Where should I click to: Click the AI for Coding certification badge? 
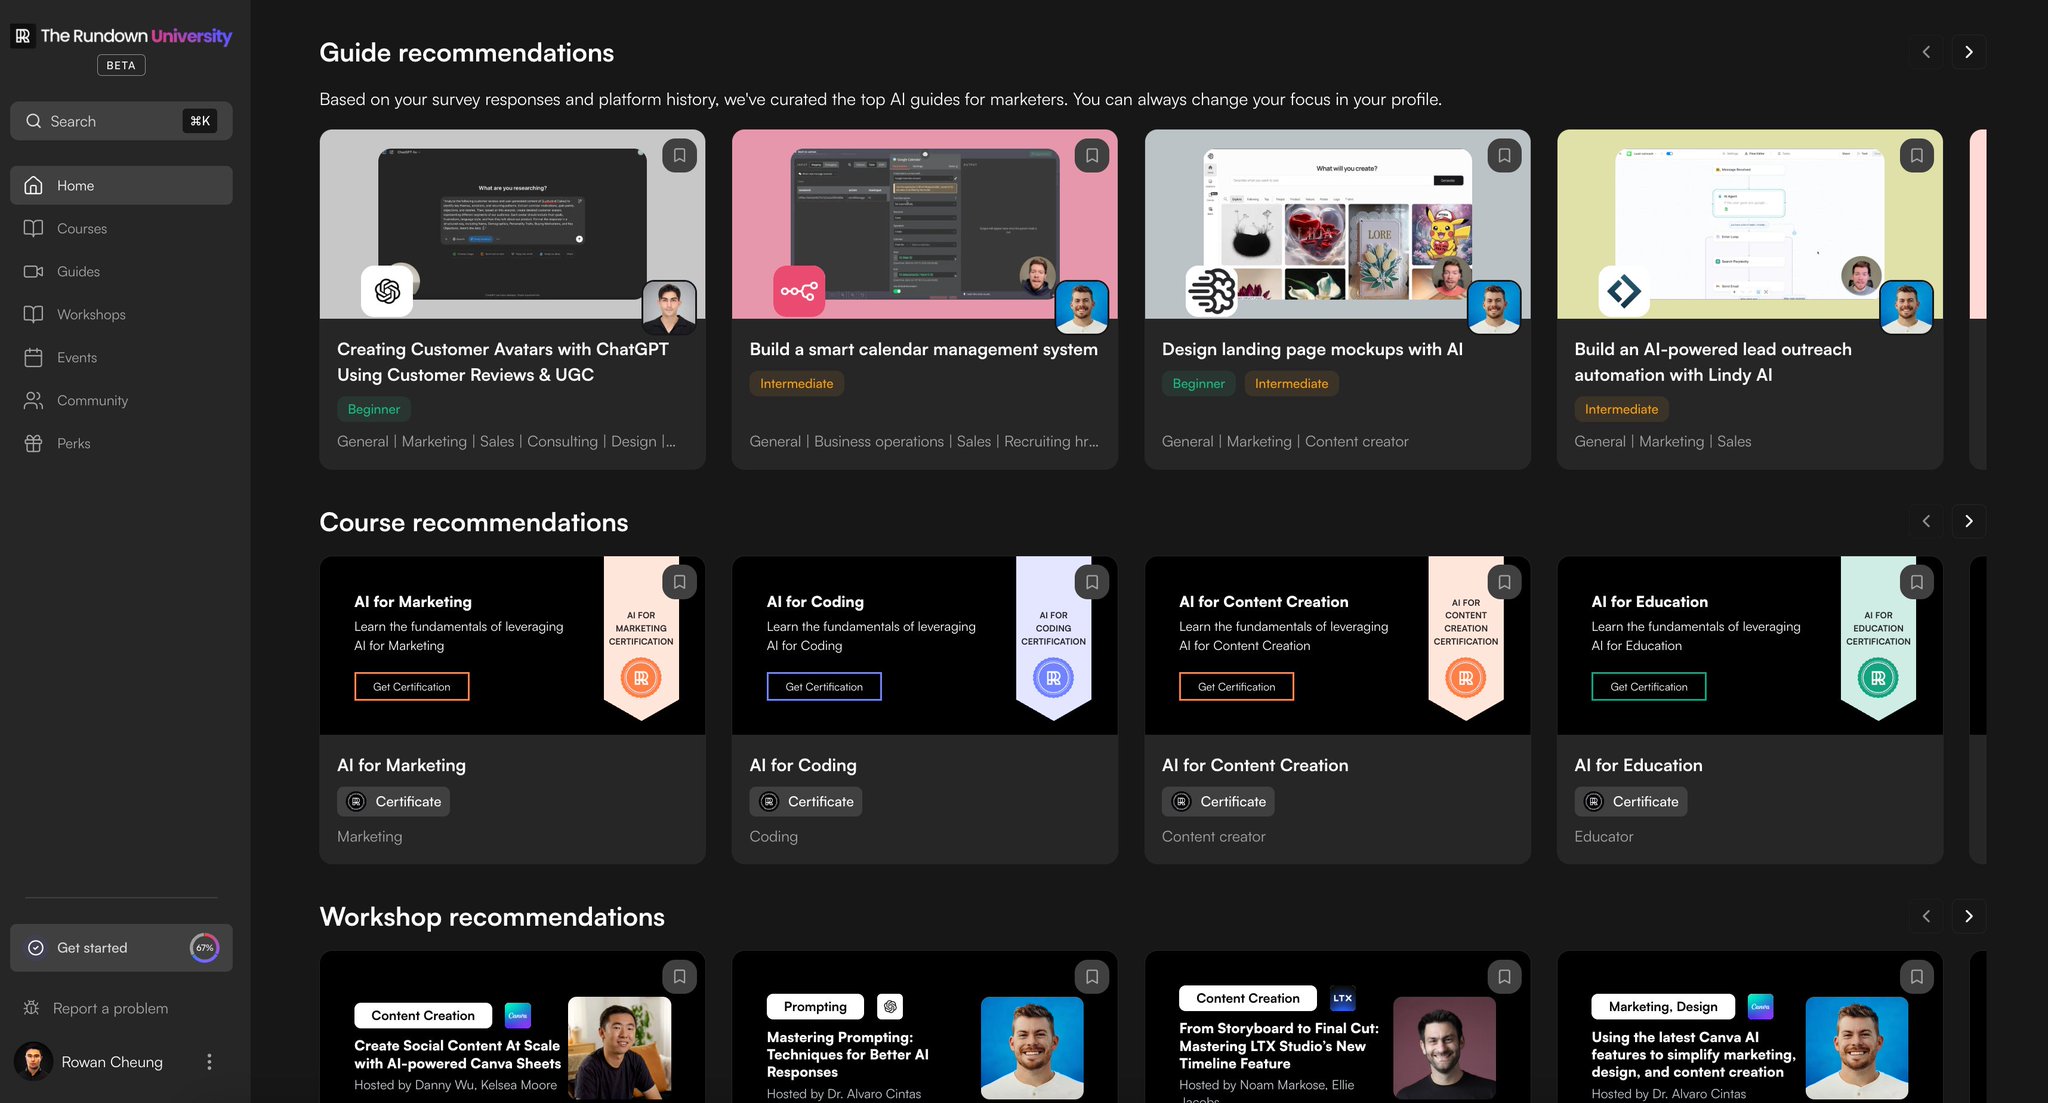1053,678
